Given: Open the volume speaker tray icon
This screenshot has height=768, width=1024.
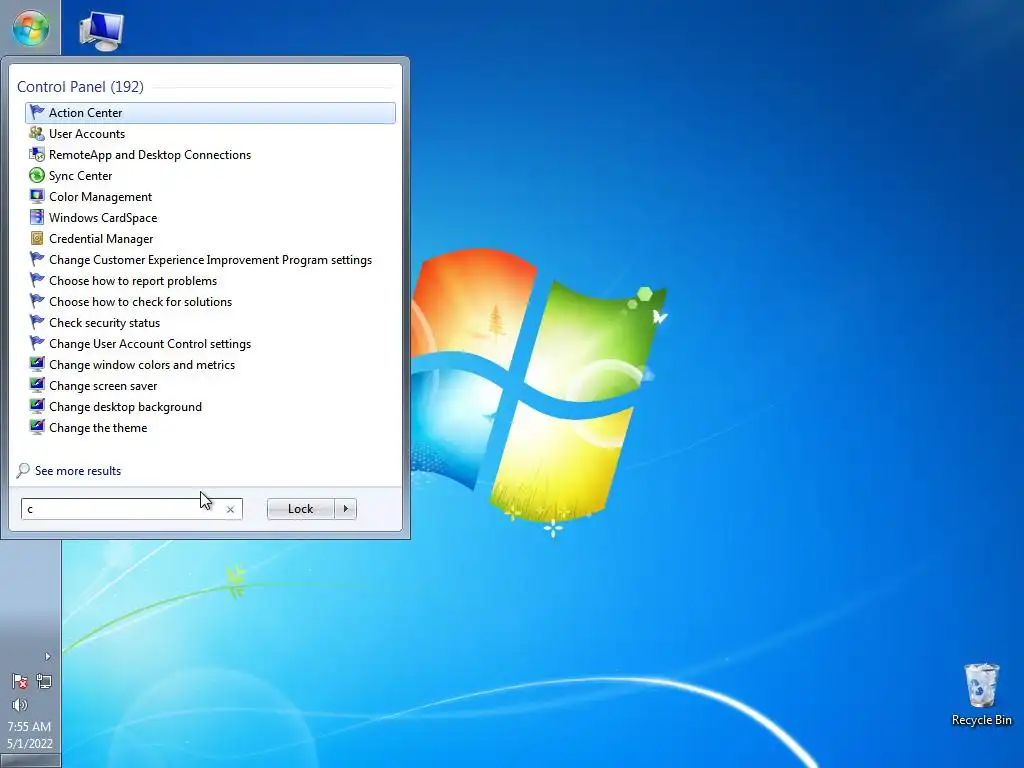Looking at the screenshot, I should pos(20,705).
